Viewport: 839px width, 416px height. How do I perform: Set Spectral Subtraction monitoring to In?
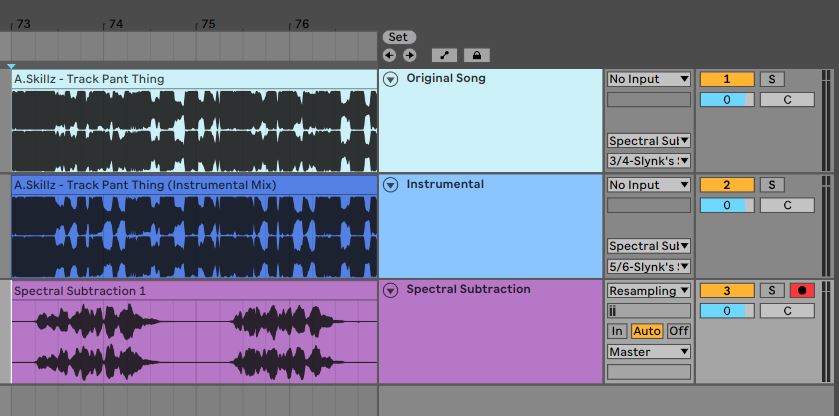tap(616, 331)
